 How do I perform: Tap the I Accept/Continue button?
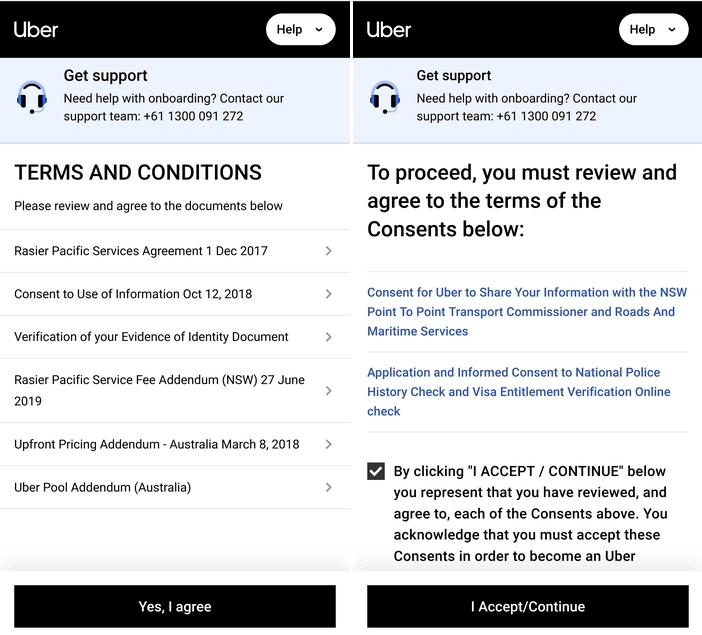coord(528,606)
